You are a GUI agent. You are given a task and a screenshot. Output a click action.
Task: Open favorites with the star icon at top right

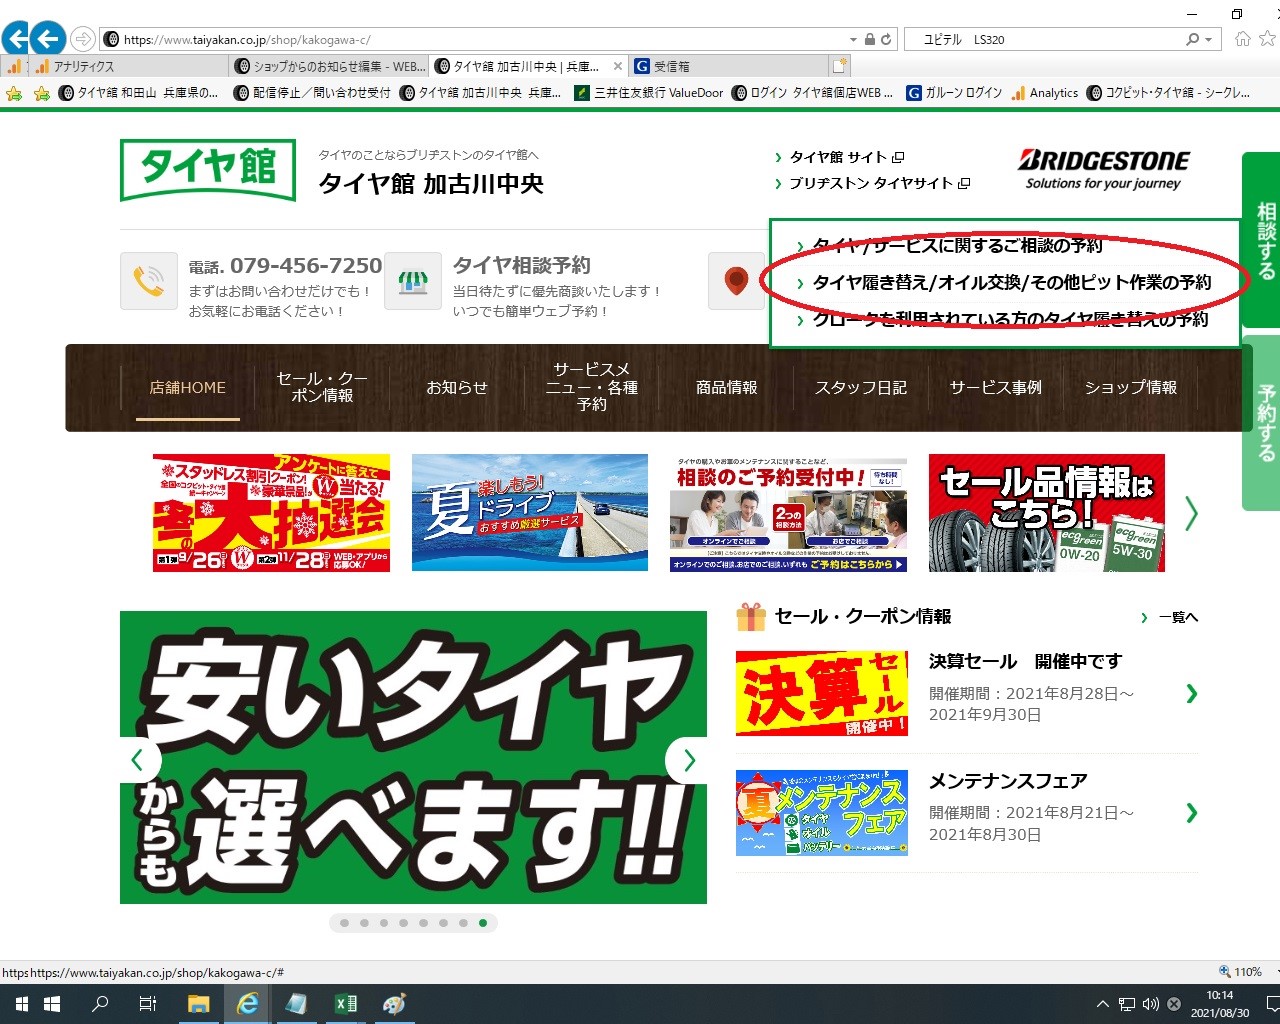click(1267, 39)
